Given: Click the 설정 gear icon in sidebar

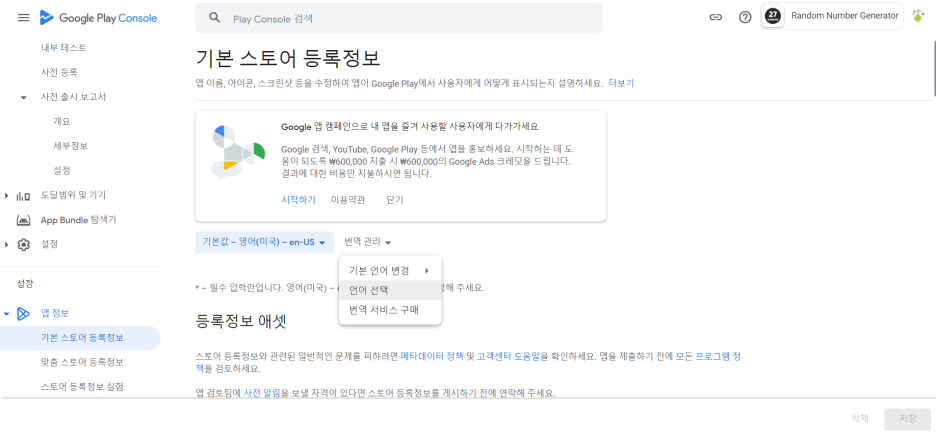Looking at the screenshot, I should [x=23, y=245].
